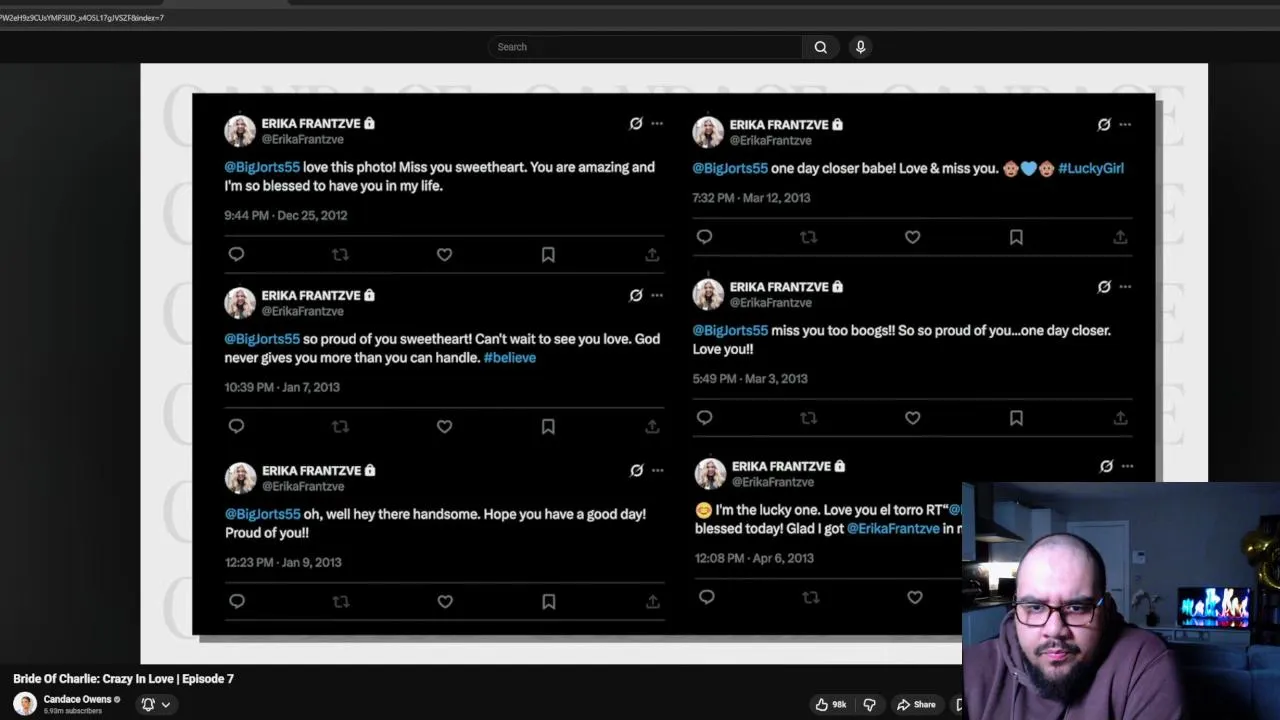Open more options on Dec 25, 2012 tweet
This screenshot has width=1280, height=720.
657,123
